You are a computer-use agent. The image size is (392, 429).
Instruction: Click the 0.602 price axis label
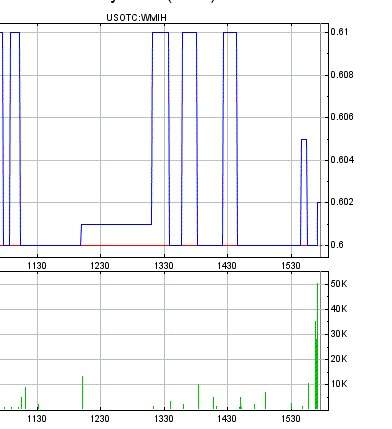(342, 202)
